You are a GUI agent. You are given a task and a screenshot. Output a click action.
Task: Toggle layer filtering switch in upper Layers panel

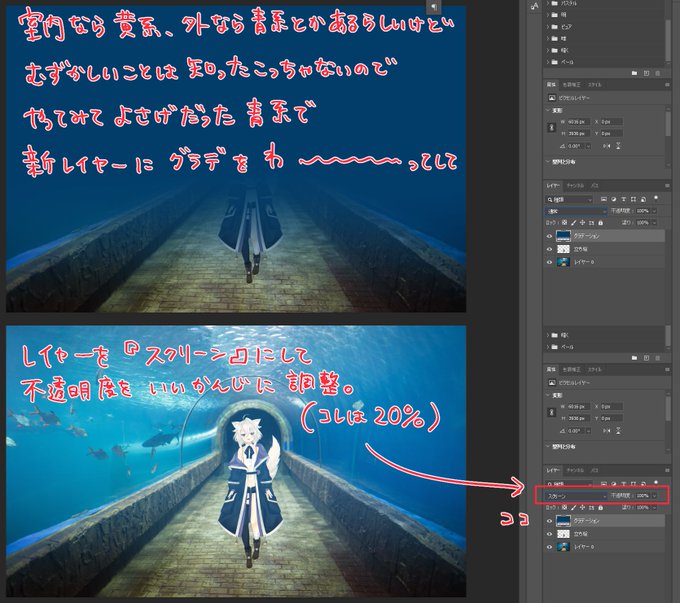point(656,198)
